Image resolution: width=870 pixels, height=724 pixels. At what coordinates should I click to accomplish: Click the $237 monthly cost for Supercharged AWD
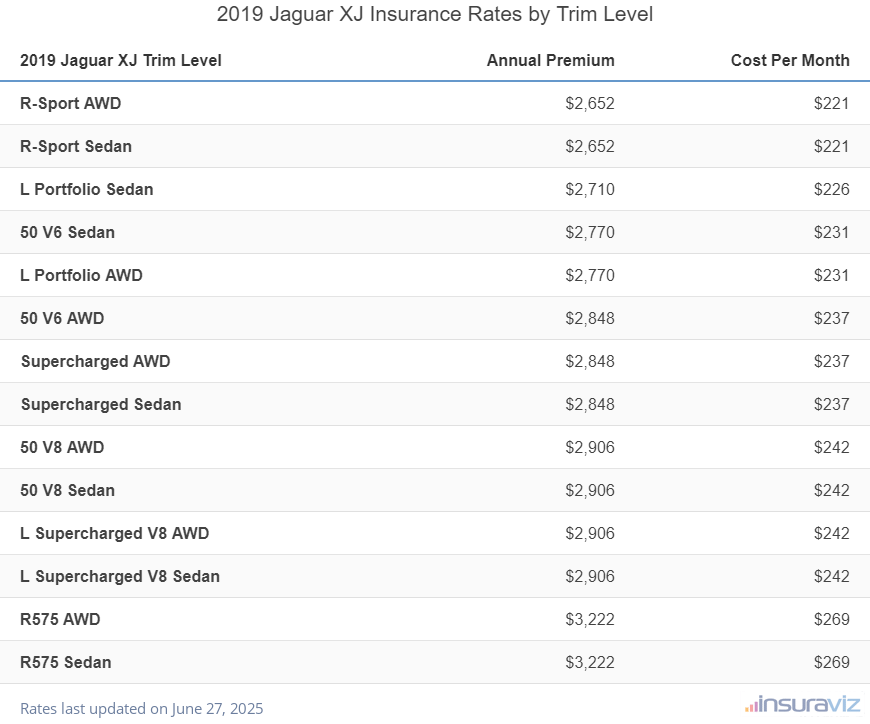pyautogui.click(x=832, y=362)
